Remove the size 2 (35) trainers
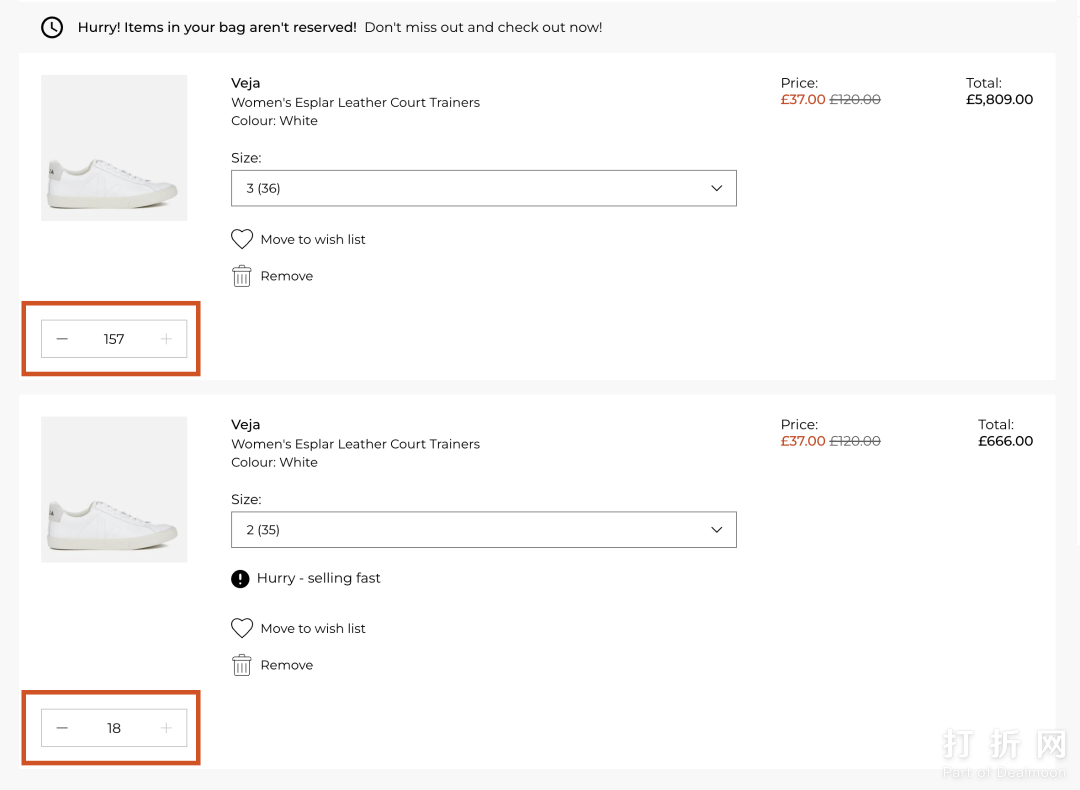Image resolution: width=1080 pixels, height=790 pixels. pos(287,665)
